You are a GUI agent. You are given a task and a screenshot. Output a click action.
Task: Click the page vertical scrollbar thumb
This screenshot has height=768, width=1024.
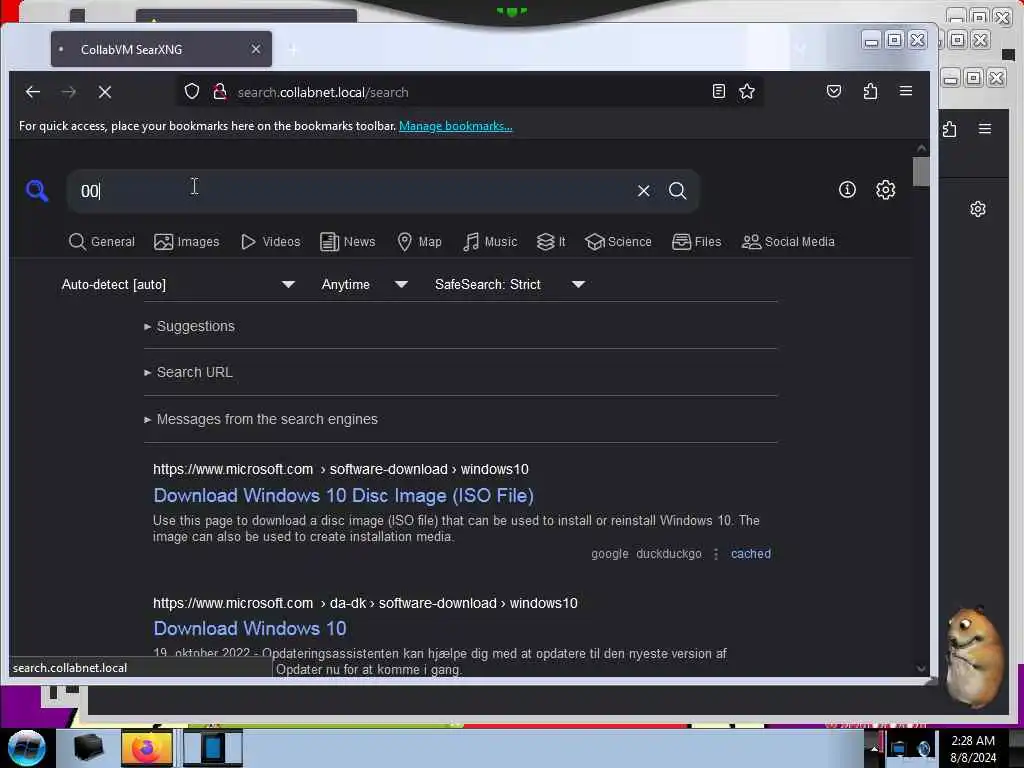coord(921,171)
